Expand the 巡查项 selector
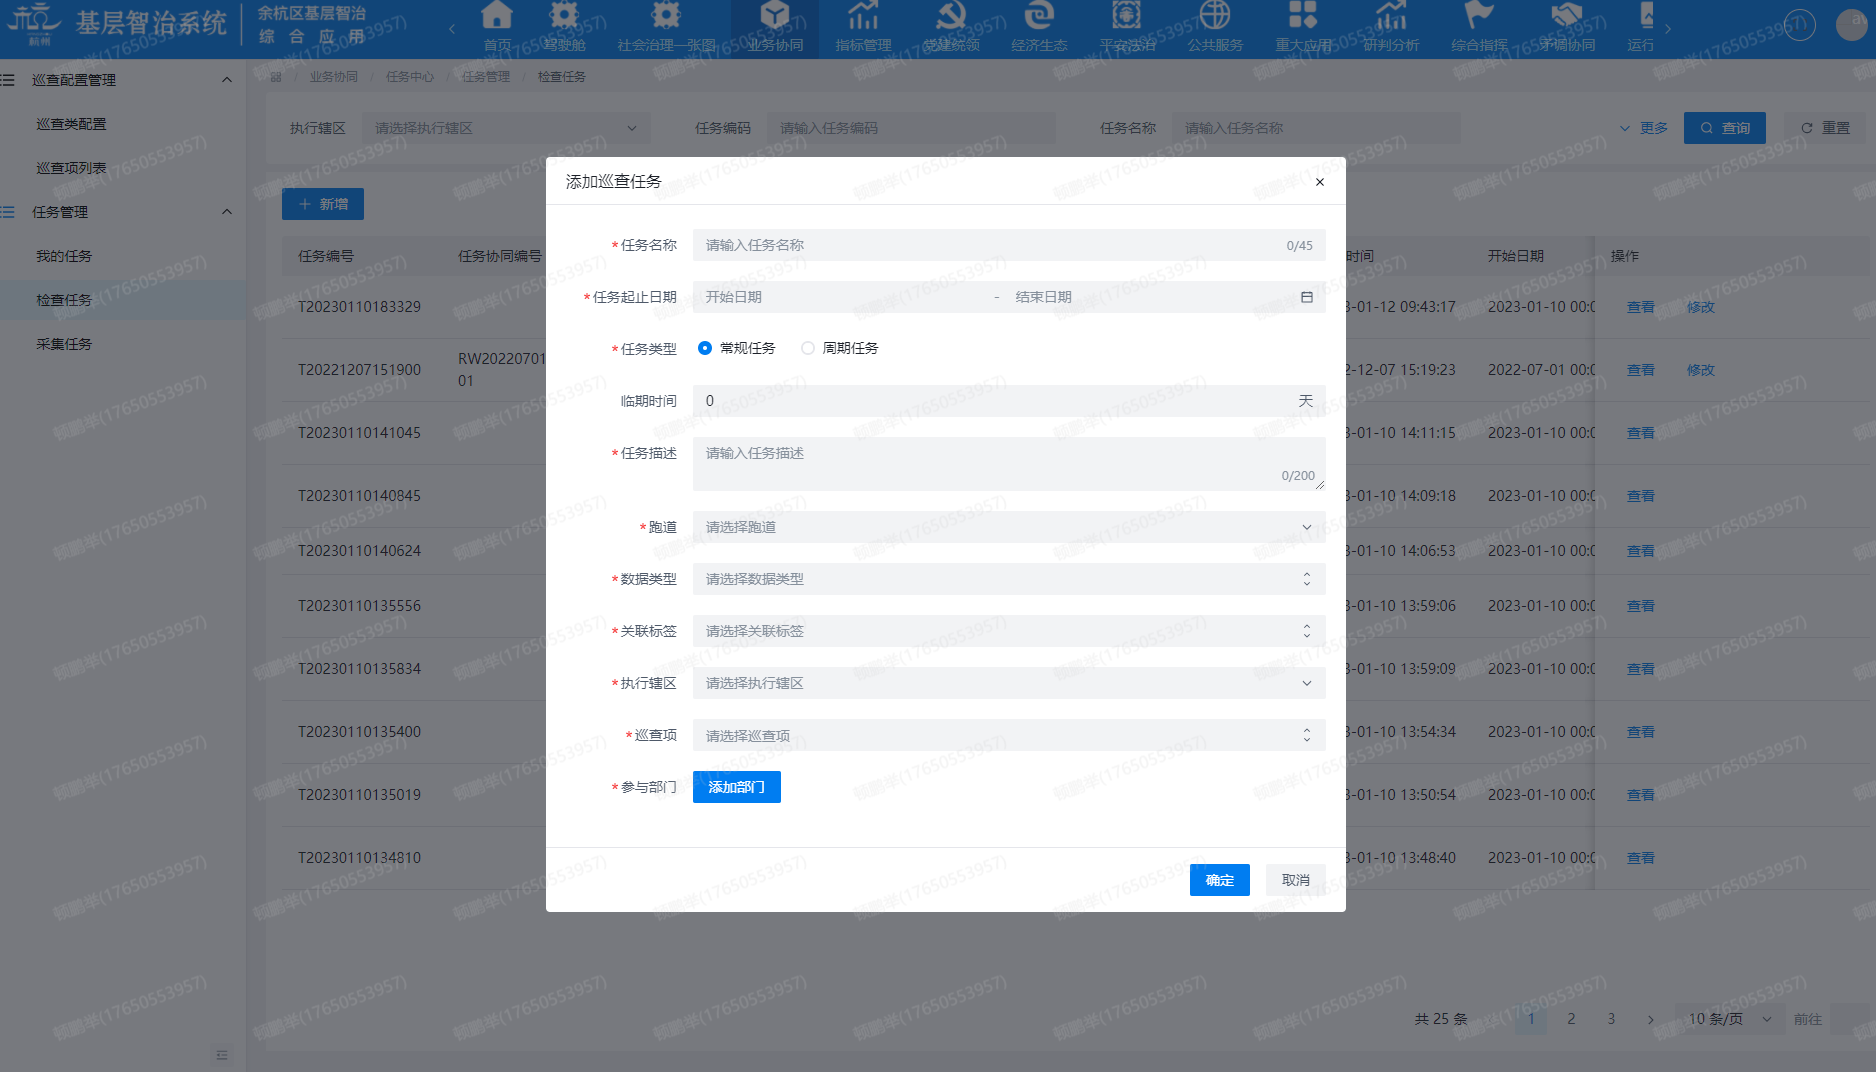 [x=1009, y=735]
